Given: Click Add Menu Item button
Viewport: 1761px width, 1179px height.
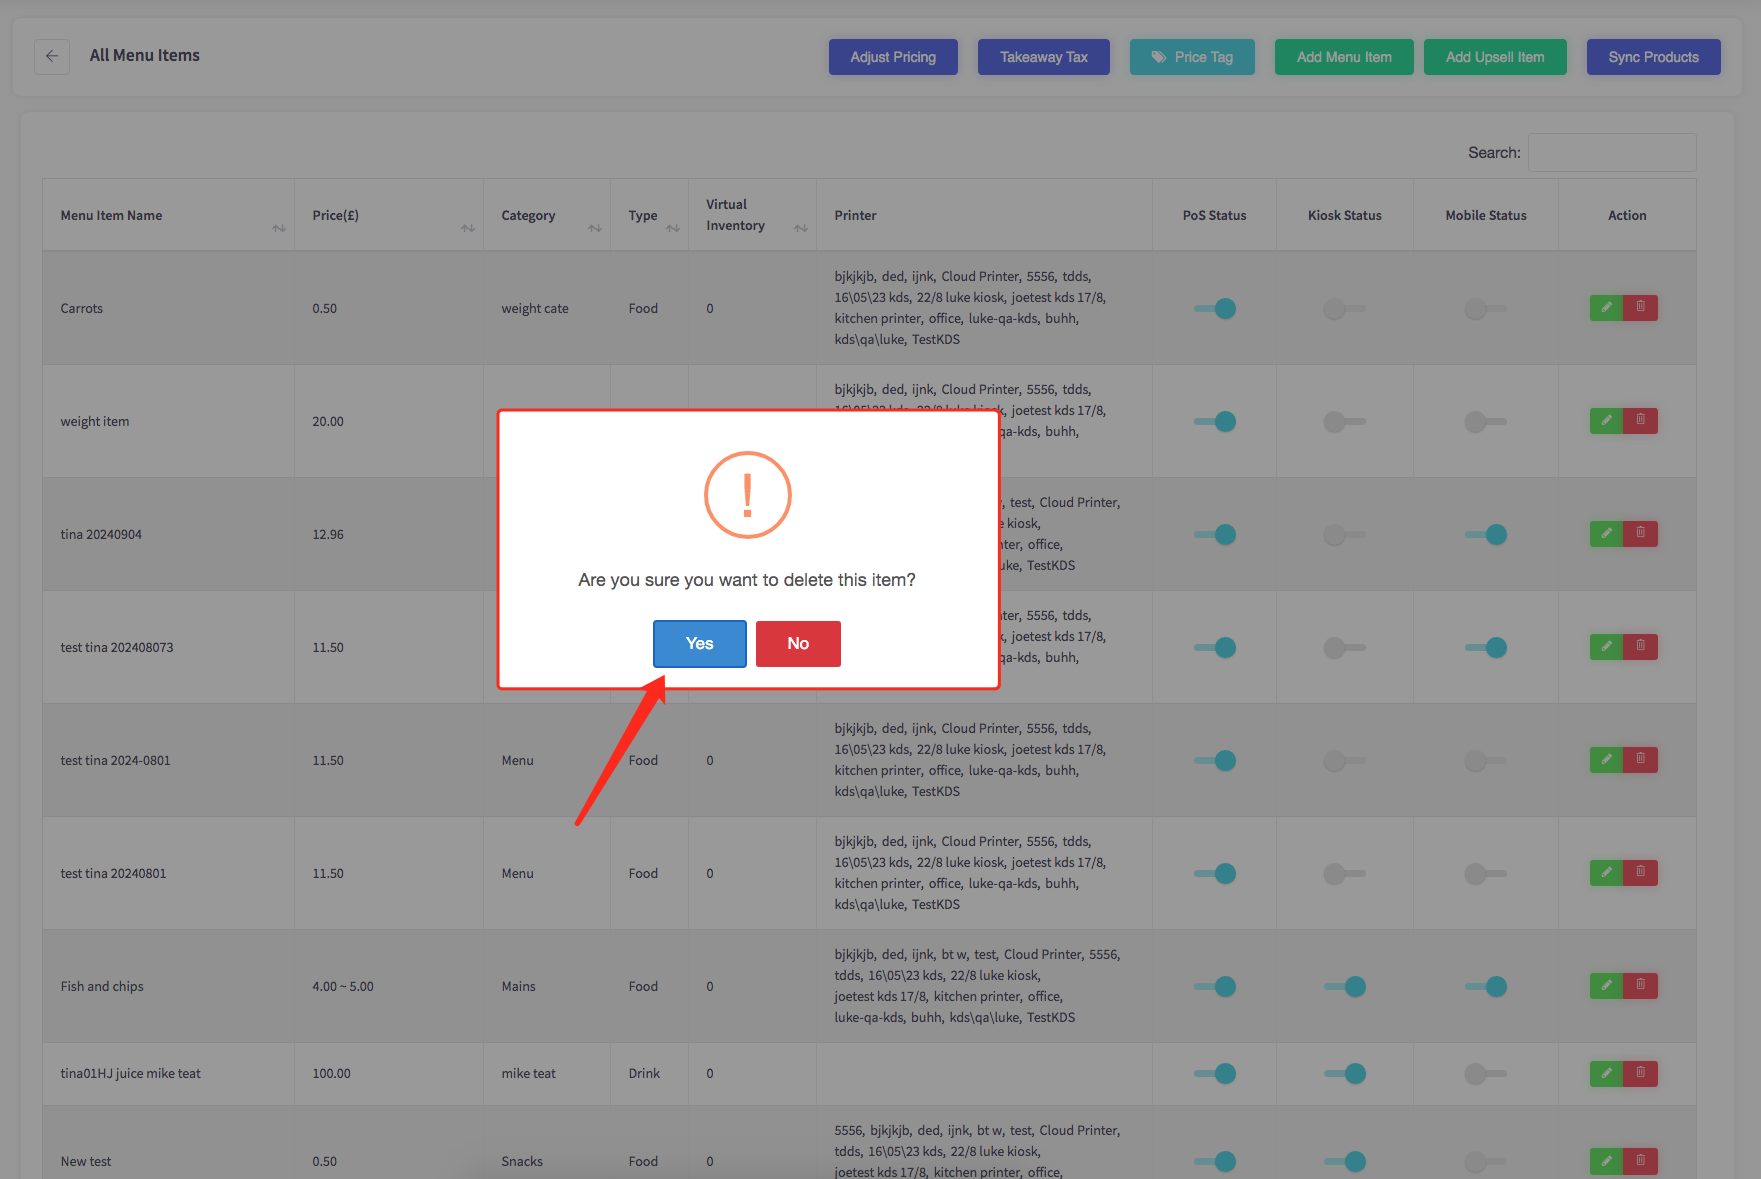Looking at the screenshot, I should click(x=1344, y=57).
